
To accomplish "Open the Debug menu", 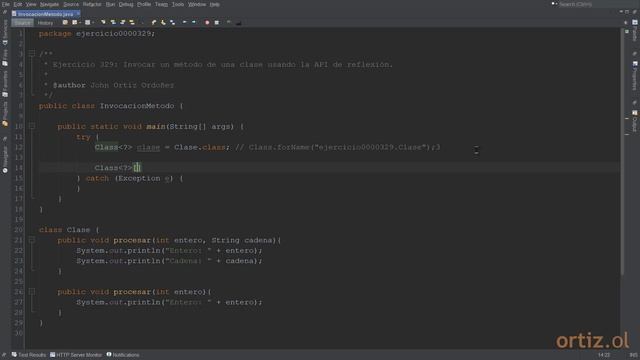I will pyautogui.click(x=126, y=4).
